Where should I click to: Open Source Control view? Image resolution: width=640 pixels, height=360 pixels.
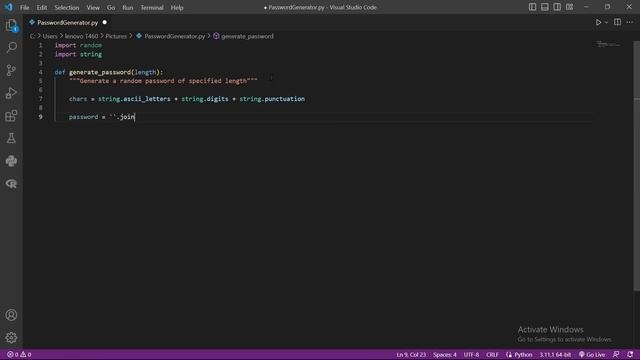coord(11,70)
